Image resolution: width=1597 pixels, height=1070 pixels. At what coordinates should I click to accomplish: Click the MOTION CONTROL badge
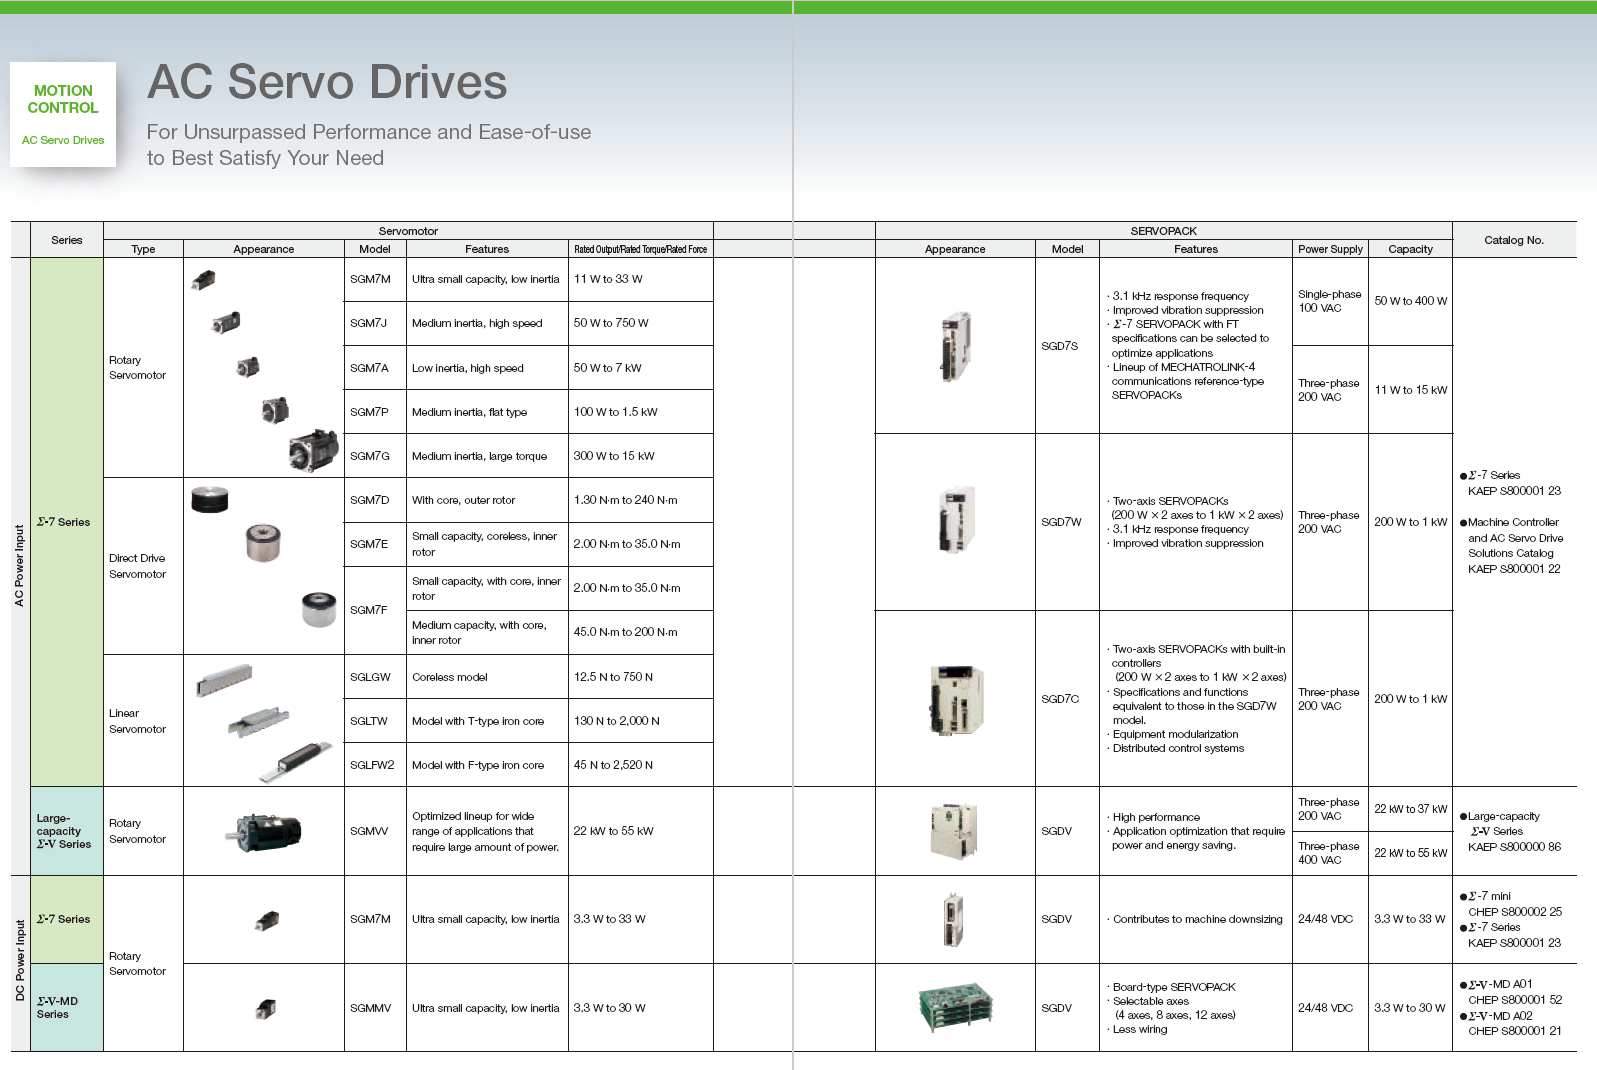(63, 114)
